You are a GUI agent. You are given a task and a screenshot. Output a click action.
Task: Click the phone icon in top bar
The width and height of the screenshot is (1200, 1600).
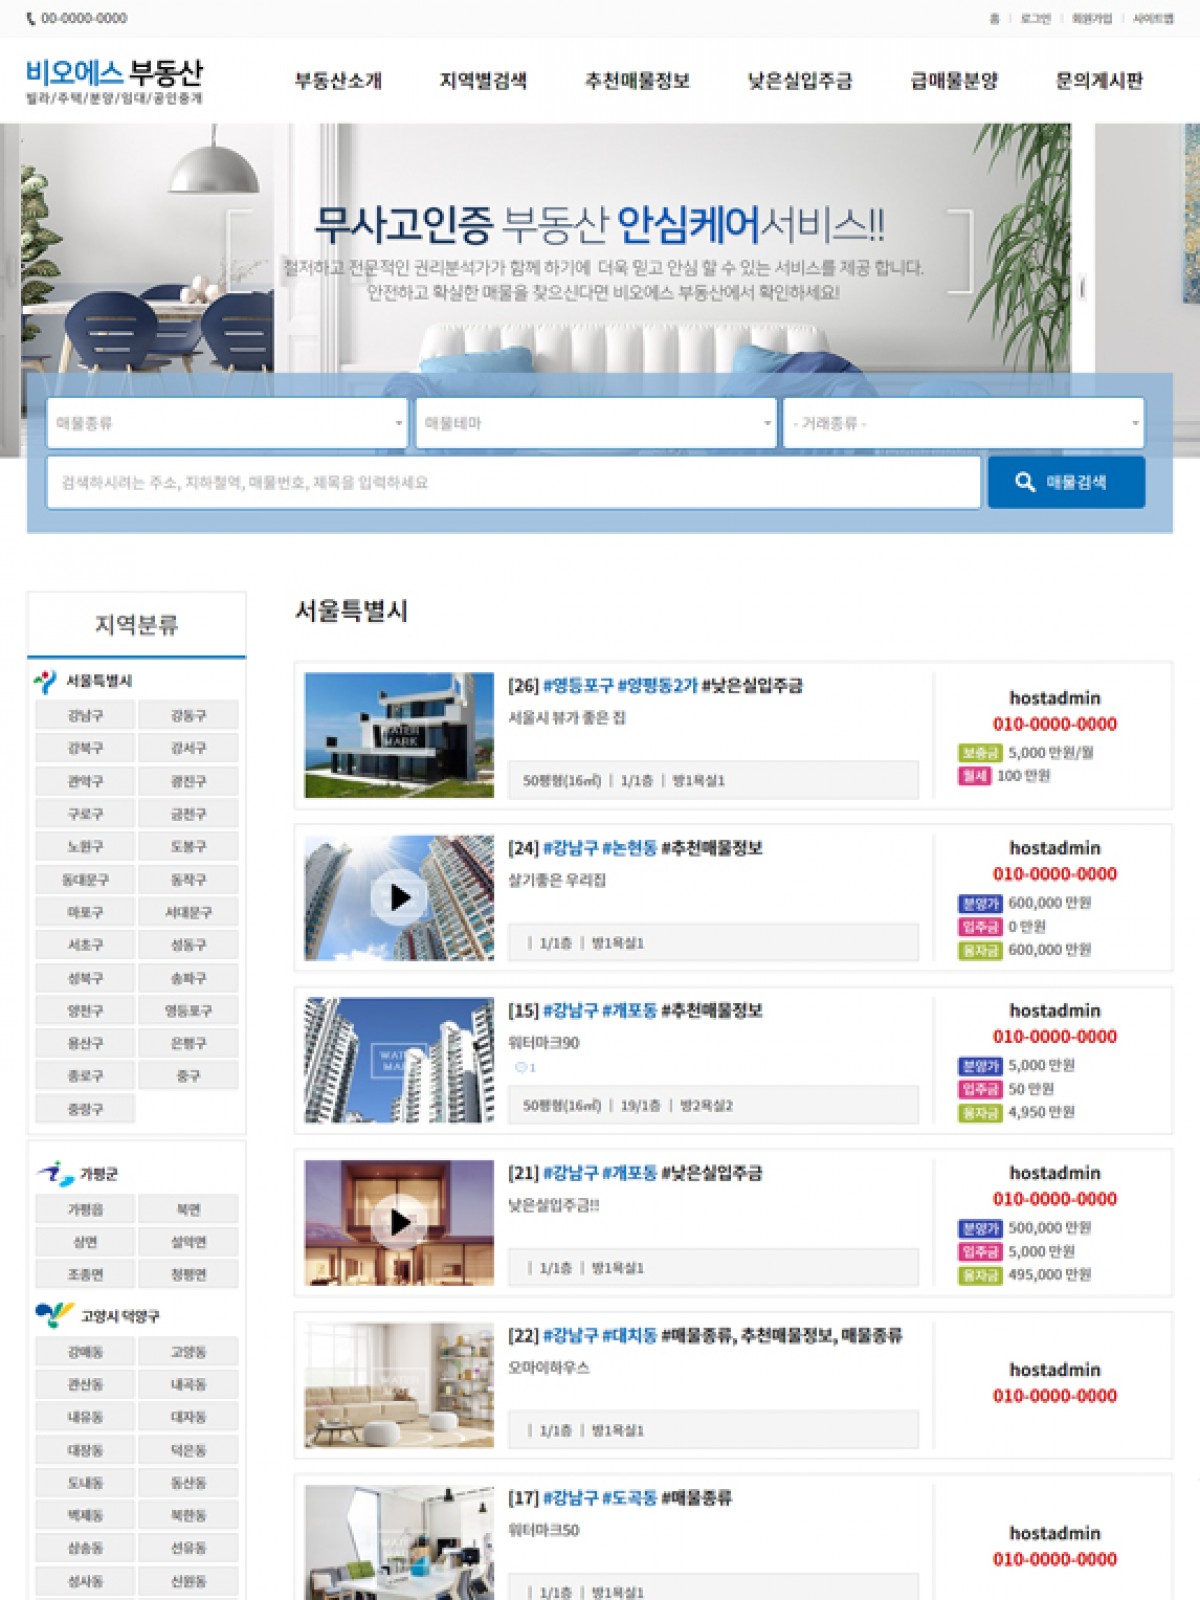[x=31, y=18]
